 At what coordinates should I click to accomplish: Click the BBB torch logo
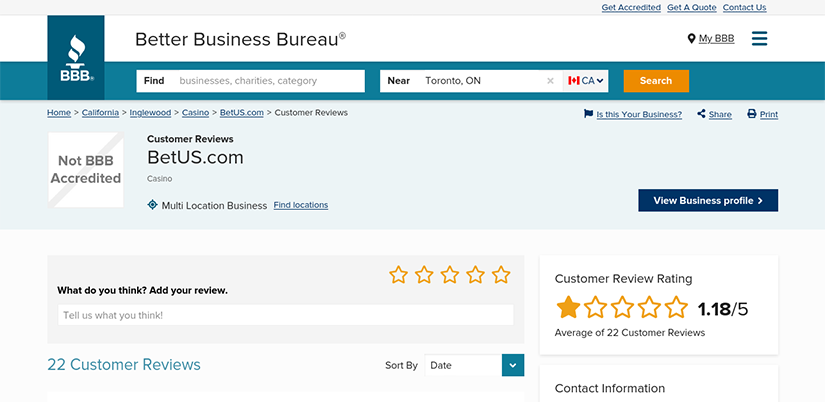pos(76,57)
